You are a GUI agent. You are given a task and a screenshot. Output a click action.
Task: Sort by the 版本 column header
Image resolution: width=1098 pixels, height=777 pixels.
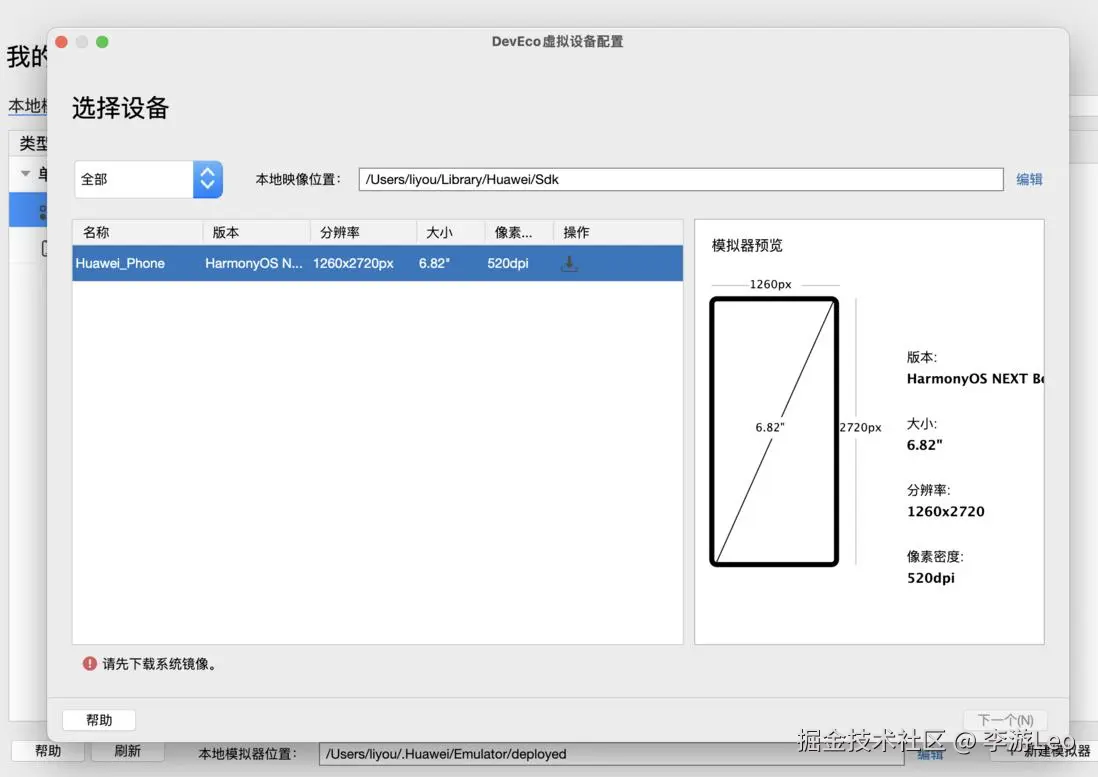(256, 232)
